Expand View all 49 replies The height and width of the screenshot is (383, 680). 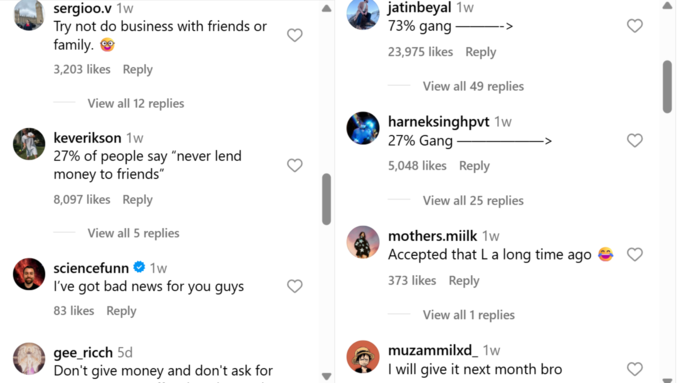click(473, 86)
